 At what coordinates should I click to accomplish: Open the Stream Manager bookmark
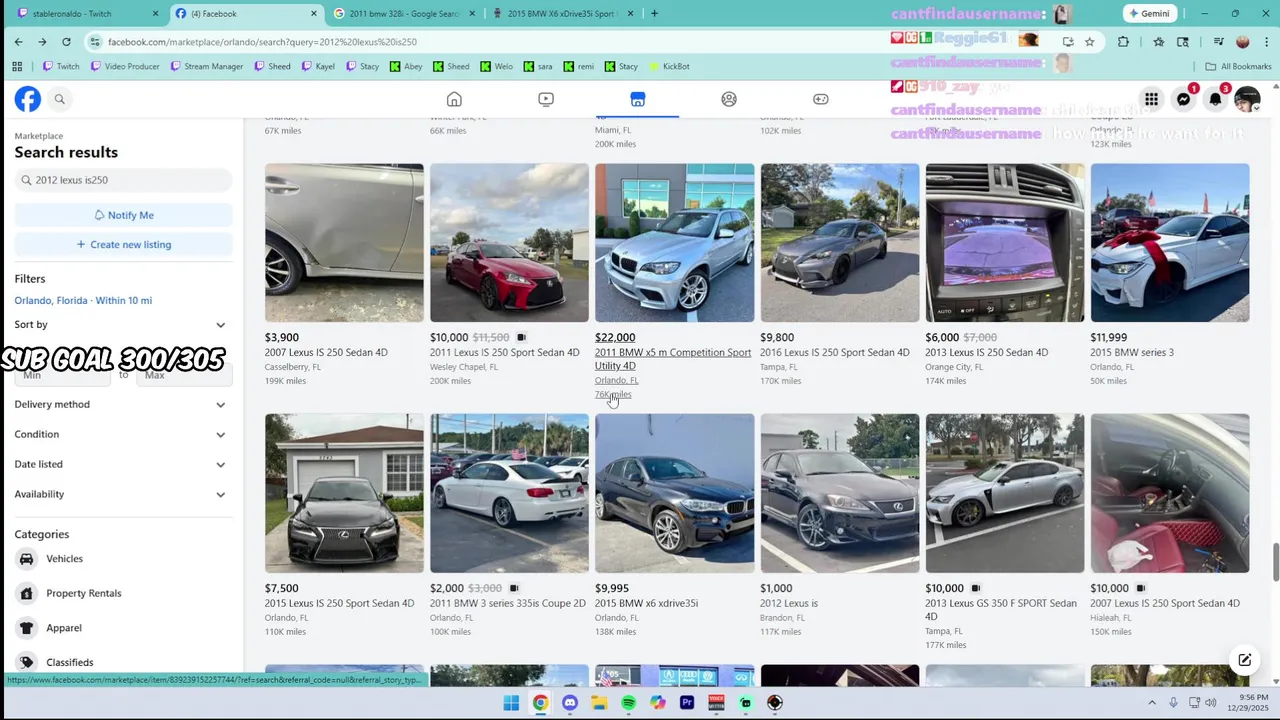pyautogui.click(x=206, y=66)
